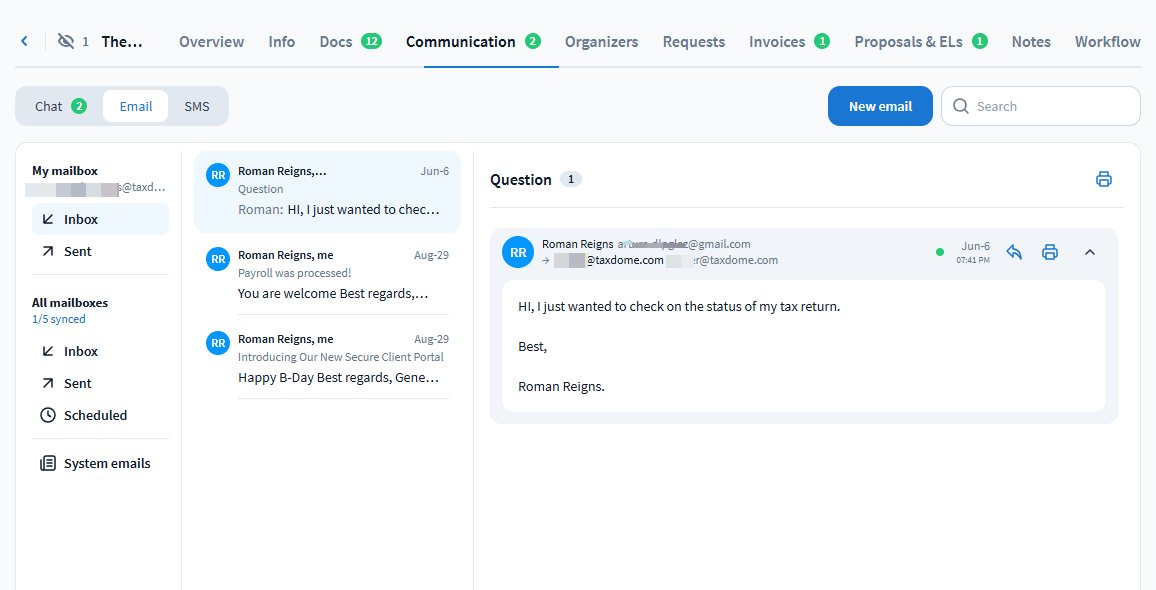Select the Email toggle option

136,106
